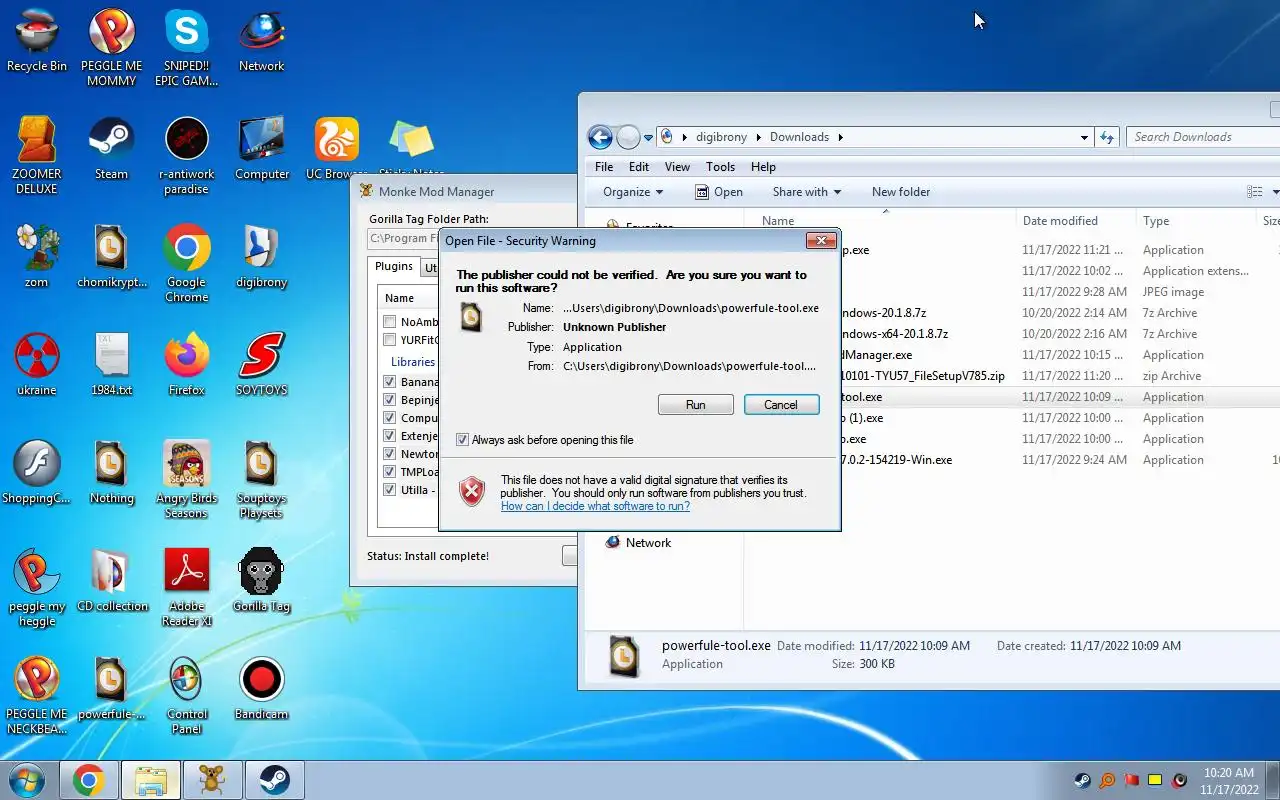This screenshot has width=1280, height=800.
Task: Toggle the TMPLoa... library checkbox
Action: tap(390, 472)
